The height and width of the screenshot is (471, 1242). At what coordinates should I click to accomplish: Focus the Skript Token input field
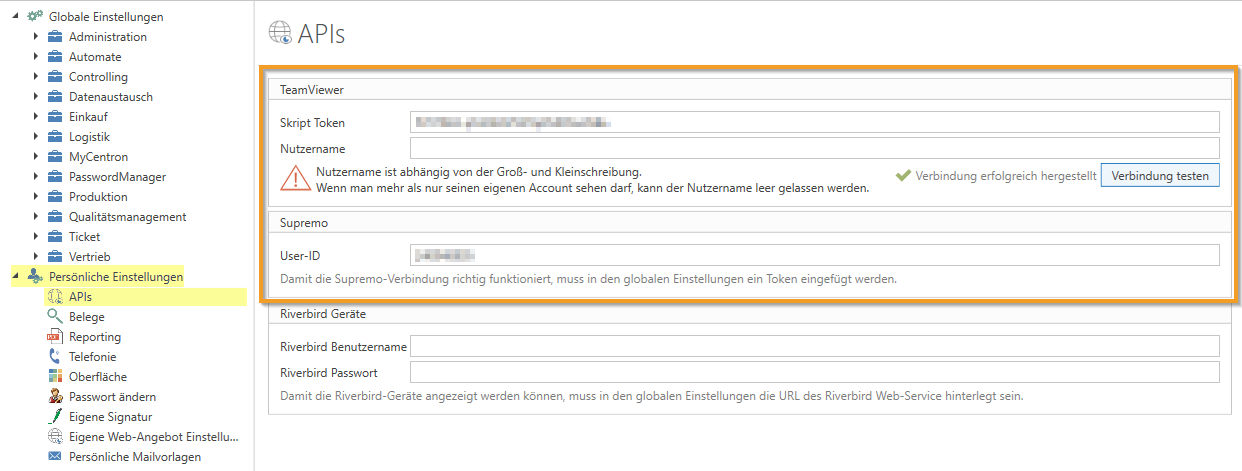pos(814,122)
